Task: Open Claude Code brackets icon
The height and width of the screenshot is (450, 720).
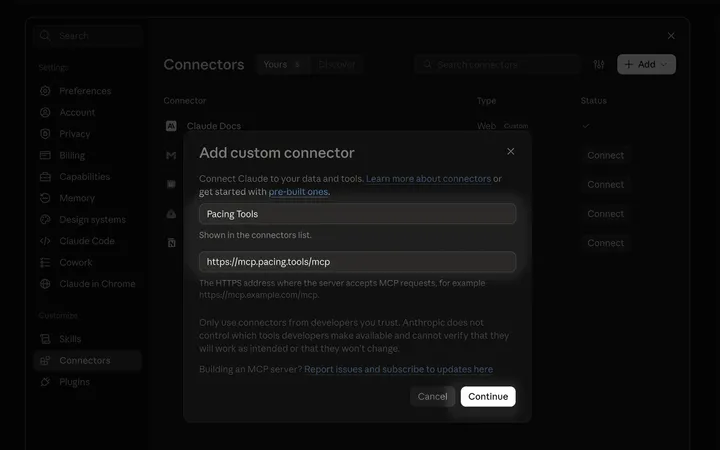Action: 45,241
